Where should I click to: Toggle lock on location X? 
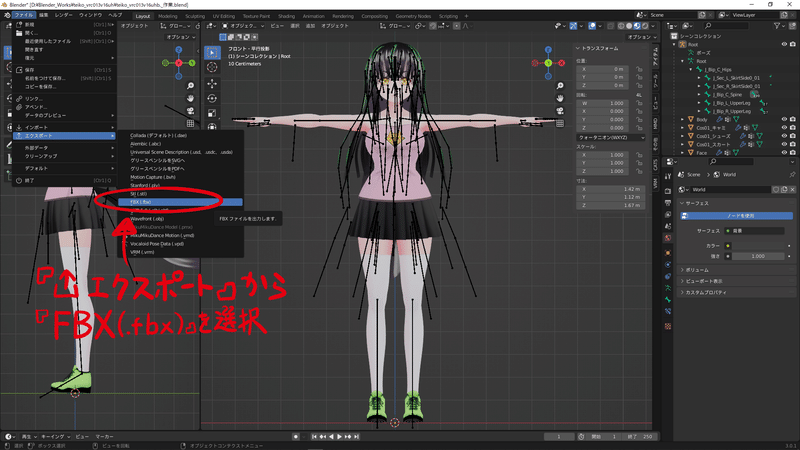(639, 69)
